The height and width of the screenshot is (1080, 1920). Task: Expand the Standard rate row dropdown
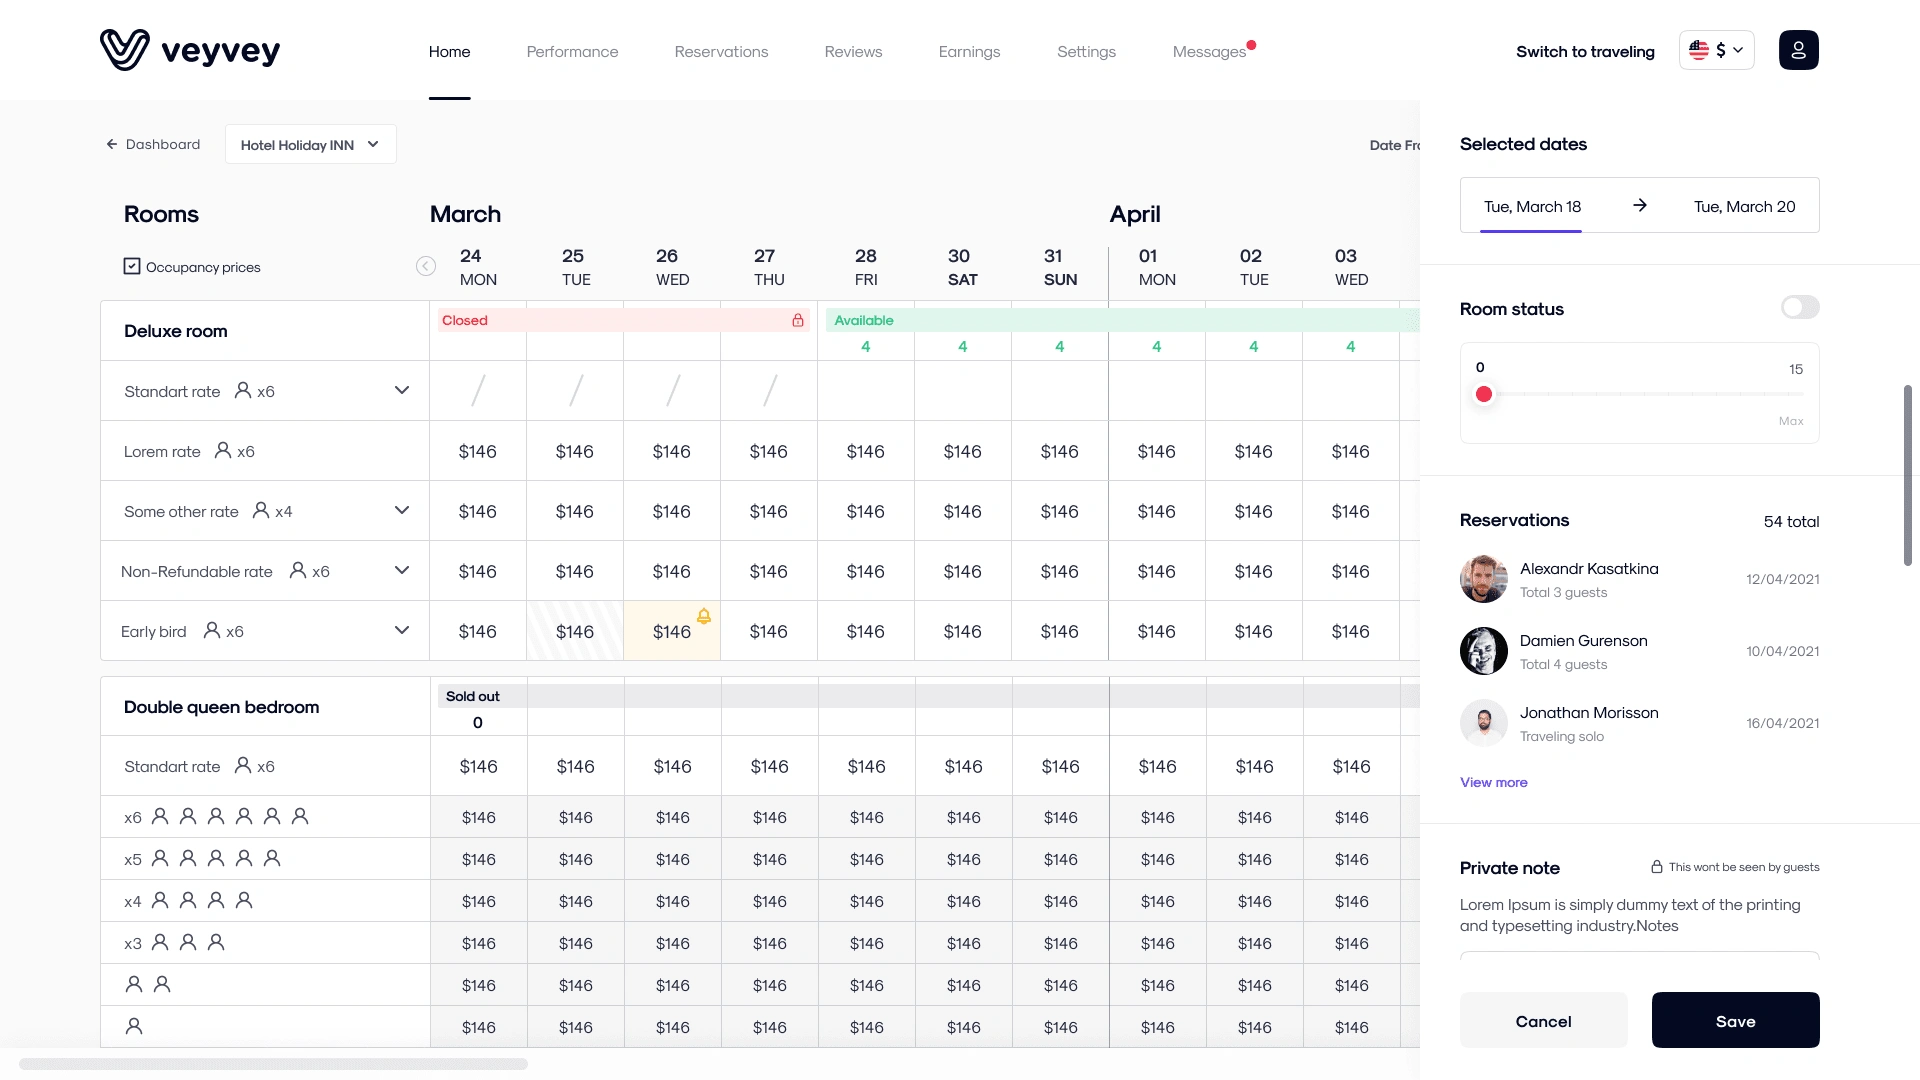click(x=402, y=390)
